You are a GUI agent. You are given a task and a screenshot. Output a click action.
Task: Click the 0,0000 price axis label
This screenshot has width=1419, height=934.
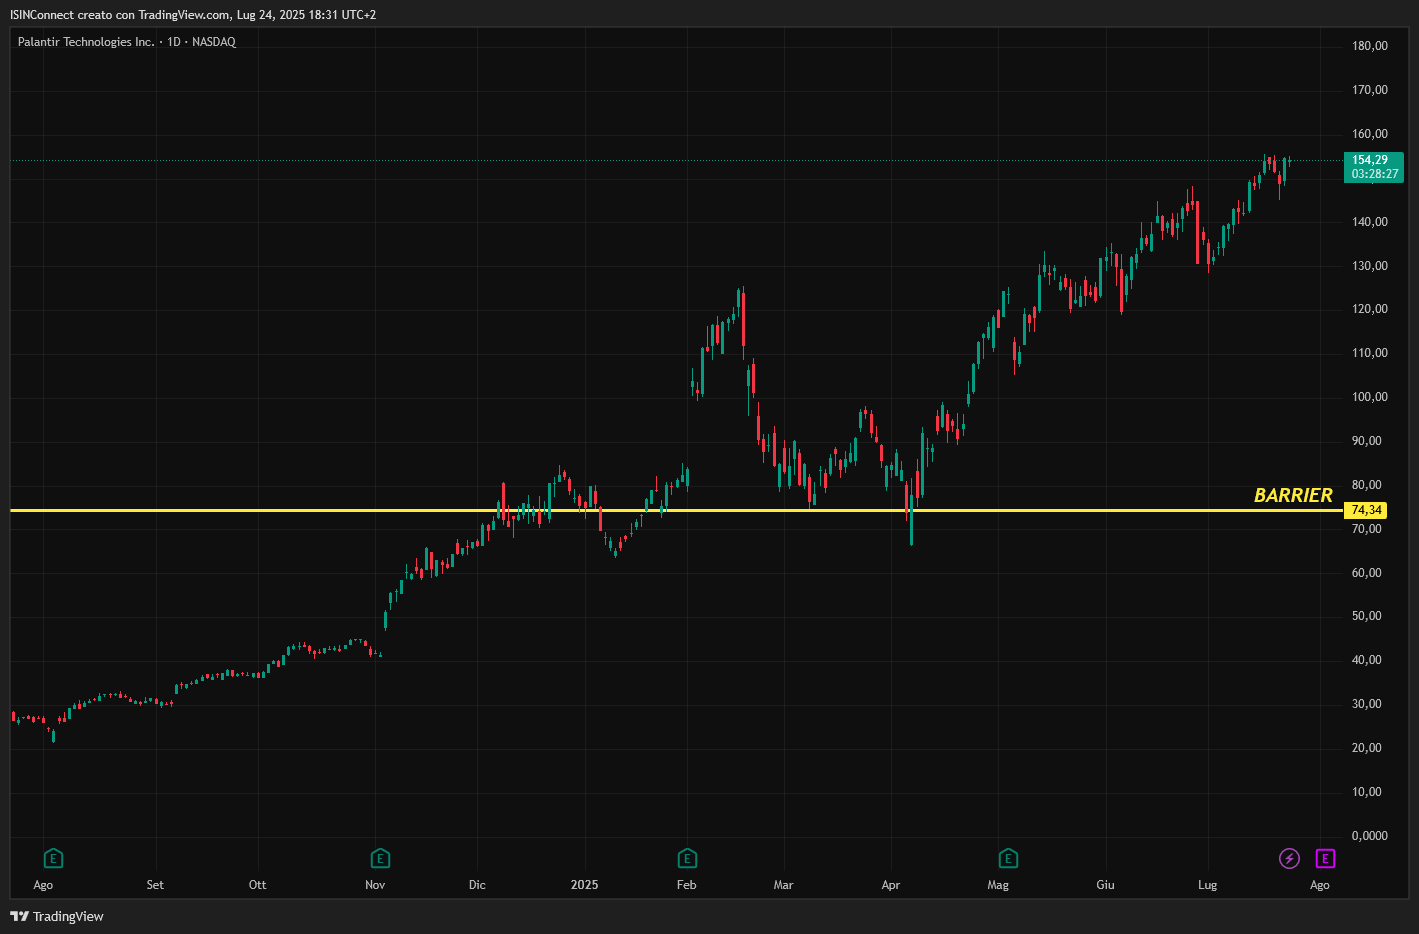click(x=1369, y=836)
